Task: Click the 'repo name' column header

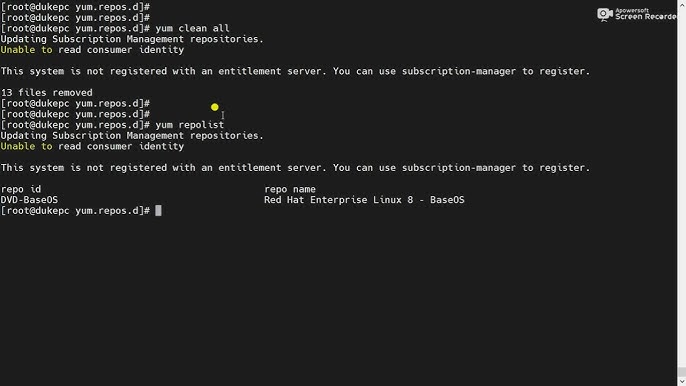Action: 290,189
